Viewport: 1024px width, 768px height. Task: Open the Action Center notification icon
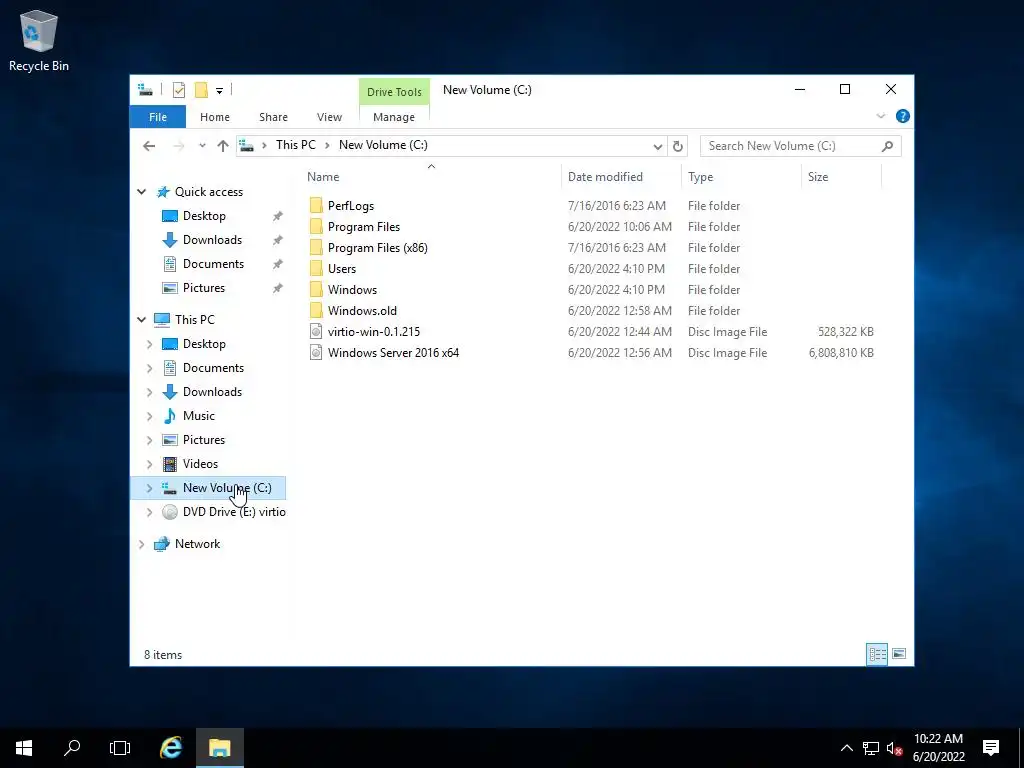[x=991, y=748]
